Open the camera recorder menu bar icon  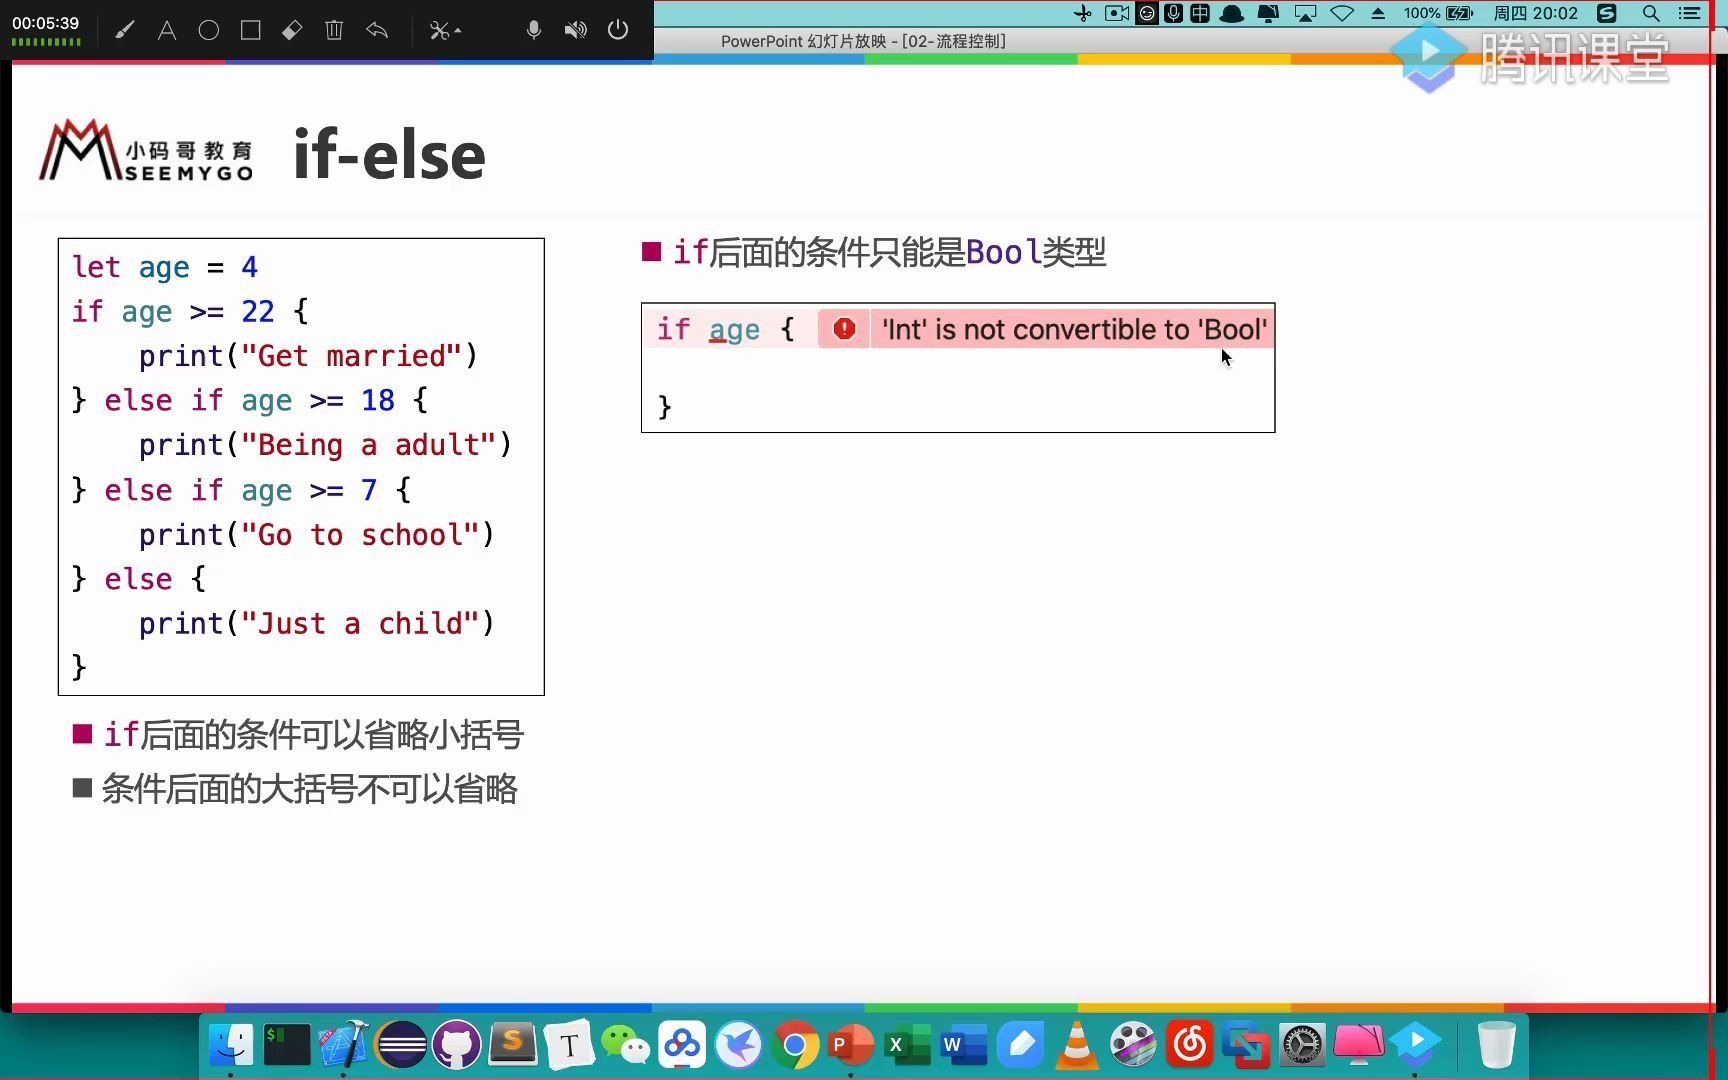(x=1116, y=13)
